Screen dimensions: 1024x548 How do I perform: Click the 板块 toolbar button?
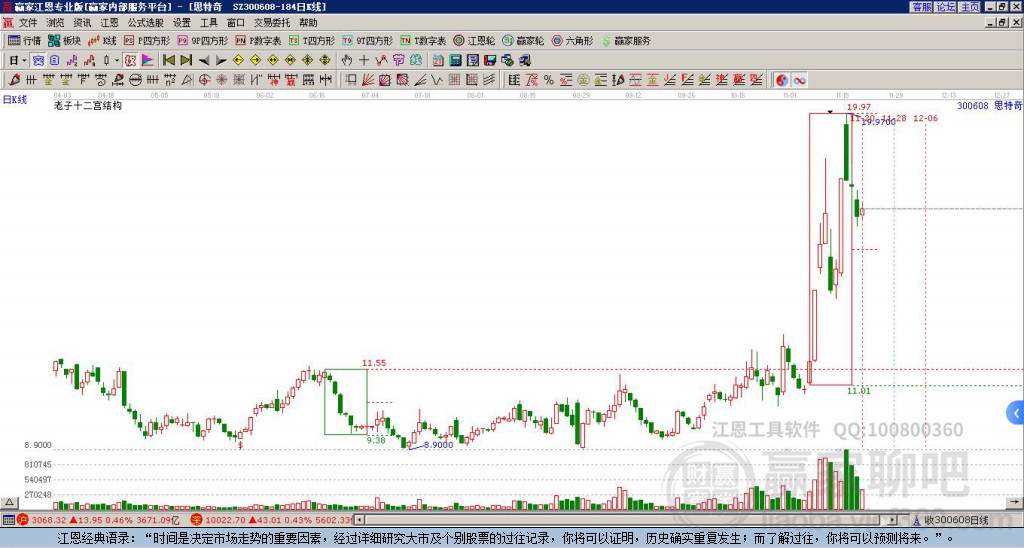(x=65, y=40)
